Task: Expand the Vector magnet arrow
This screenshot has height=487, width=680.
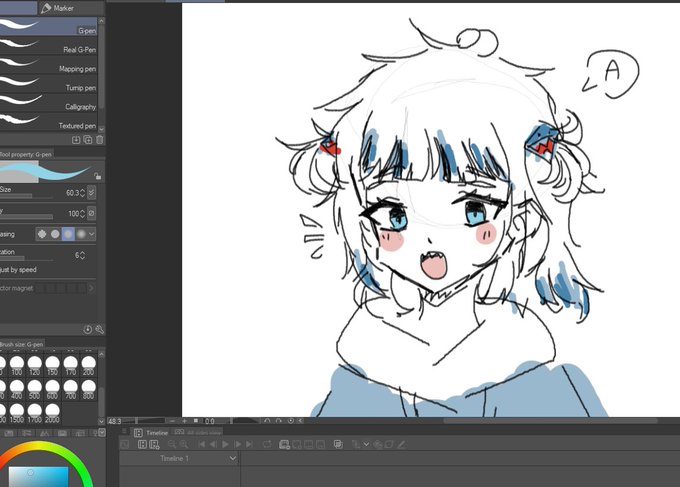Action: [x=92, y=288]
